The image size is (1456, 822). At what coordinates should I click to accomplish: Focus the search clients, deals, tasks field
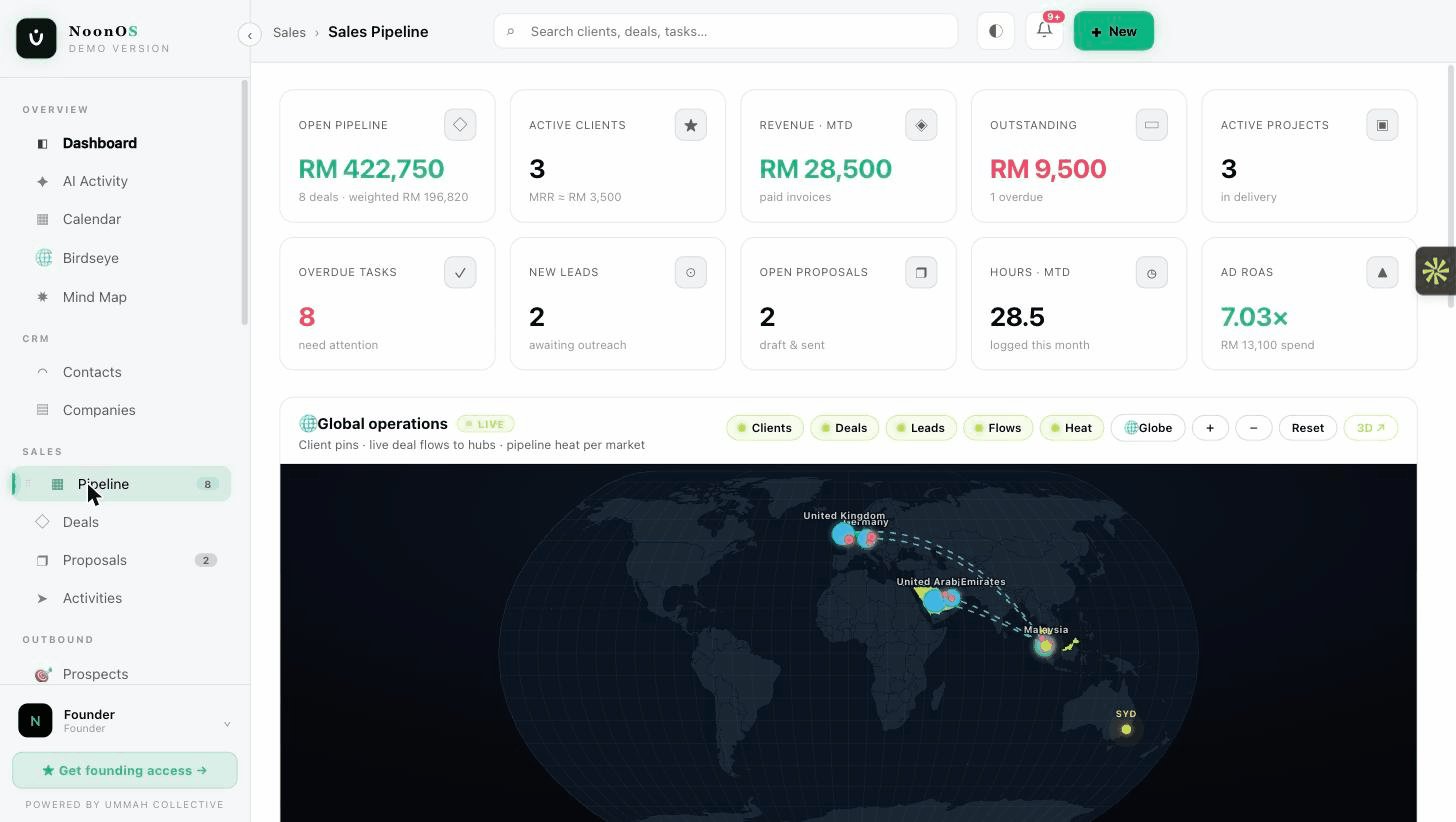click(x=725, y=31)
